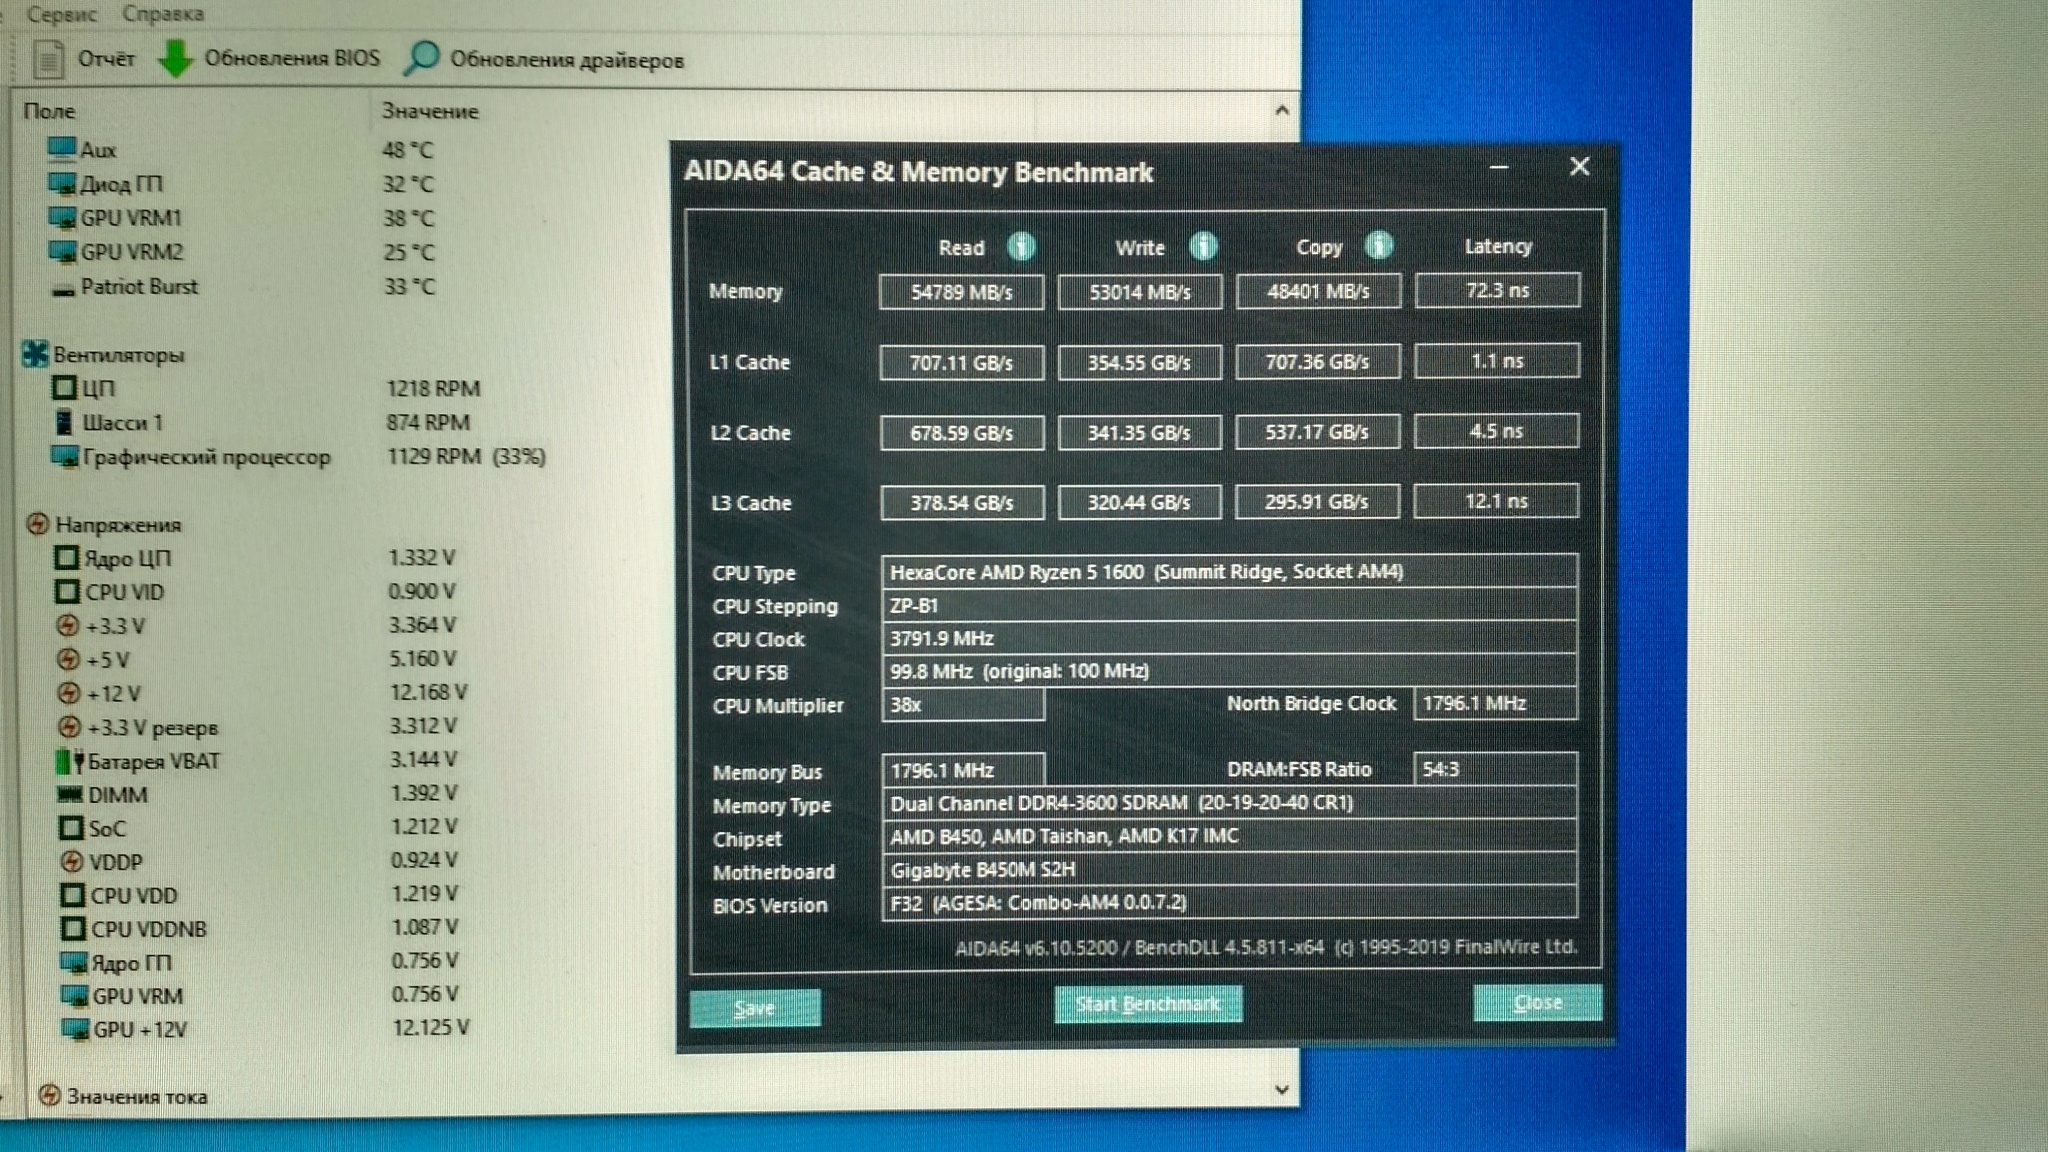Viewport: 2048px width, 1152px height.
Task: Open Обновления драйверов toolbar item
Action: point(544,60)
